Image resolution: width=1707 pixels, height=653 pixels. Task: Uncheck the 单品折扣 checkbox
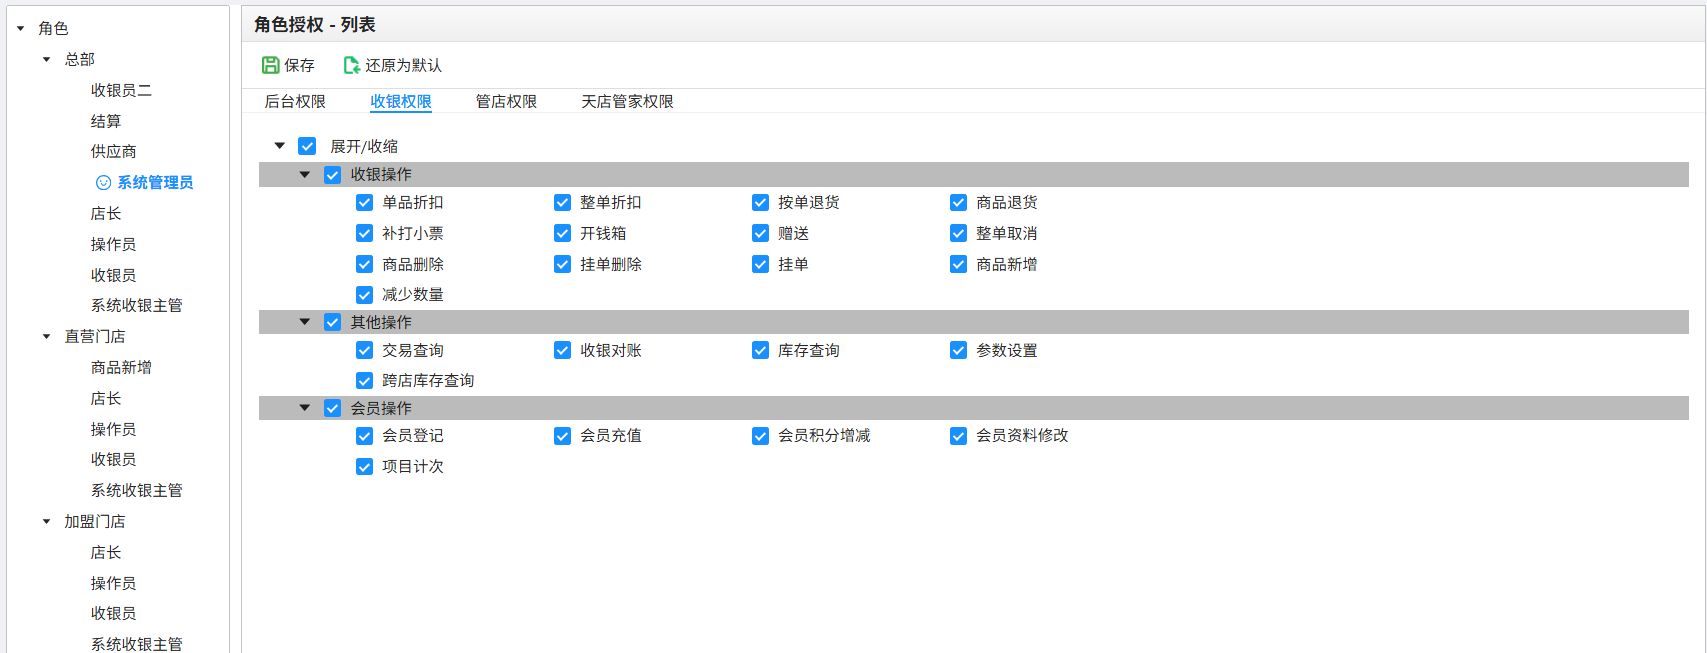click(365, 203)
